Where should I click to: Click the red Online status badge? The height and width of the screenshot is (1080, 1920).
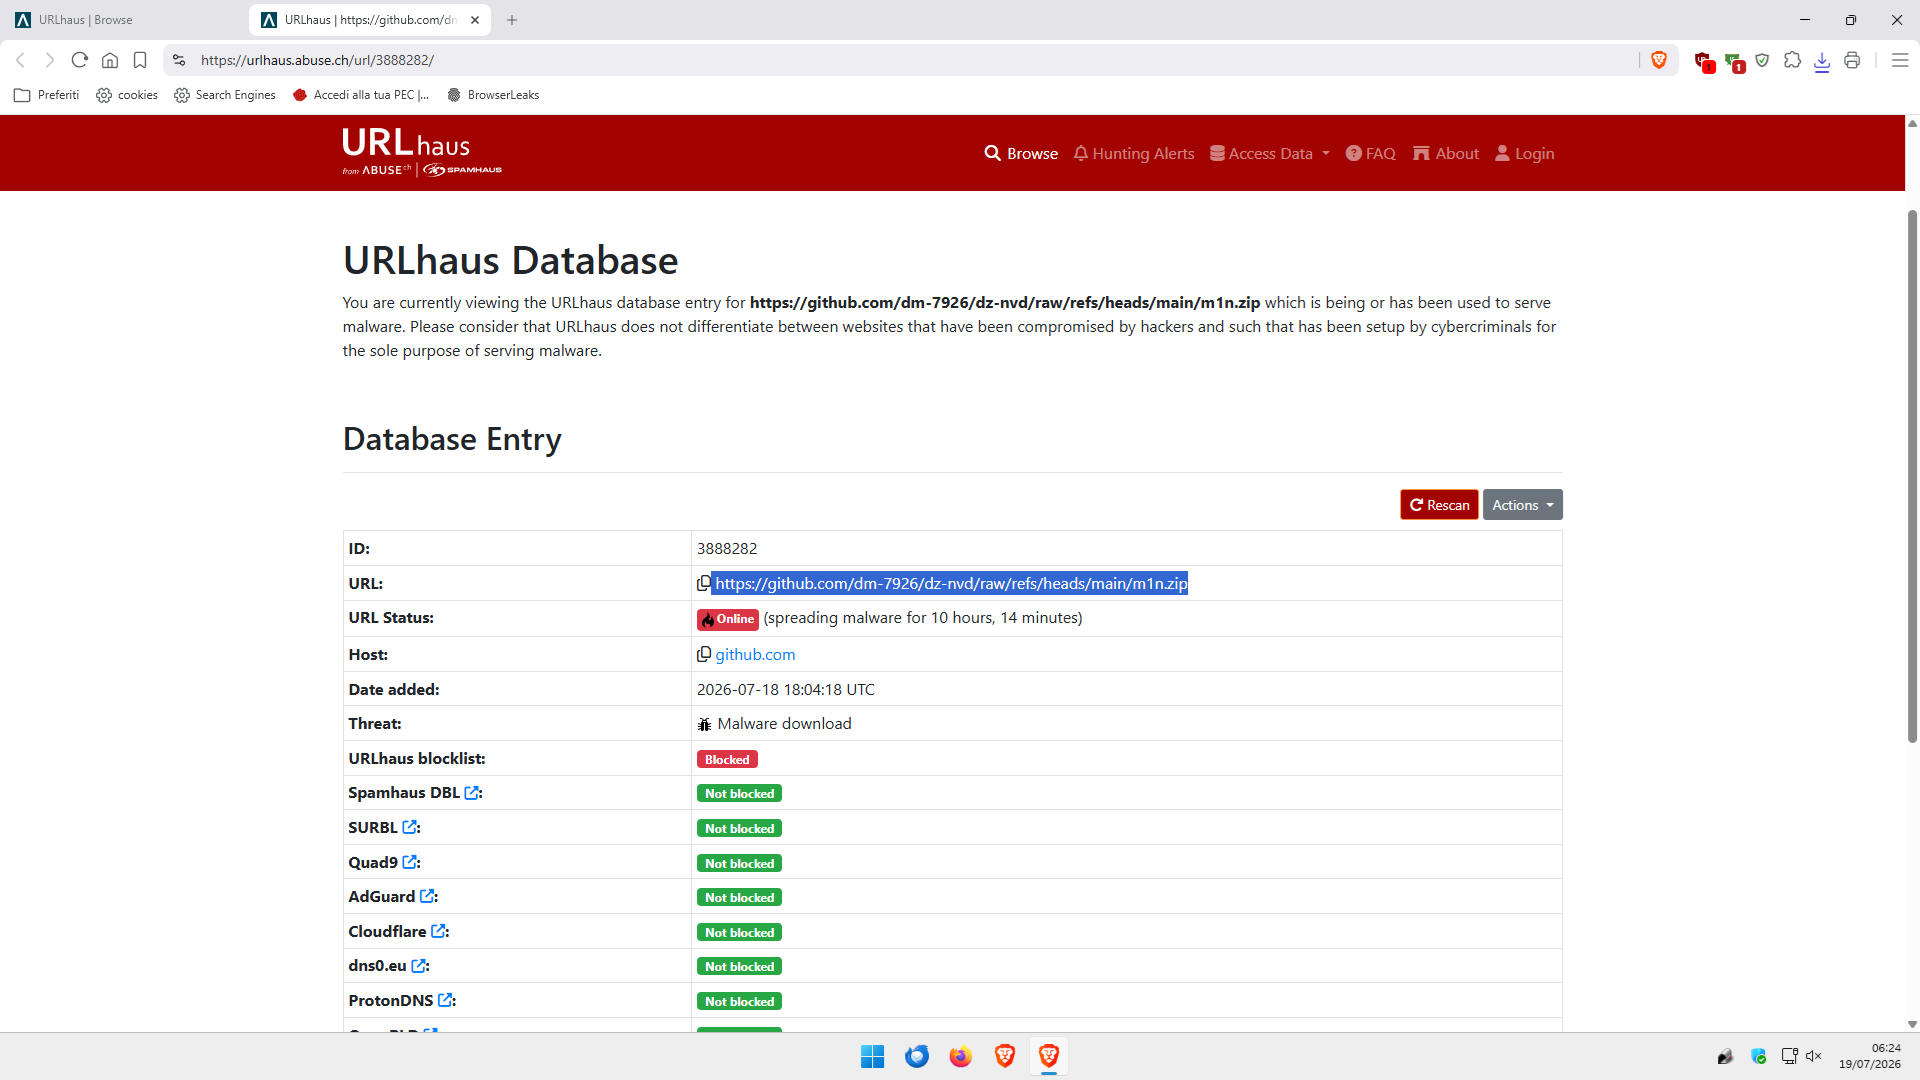pos(728,619)
